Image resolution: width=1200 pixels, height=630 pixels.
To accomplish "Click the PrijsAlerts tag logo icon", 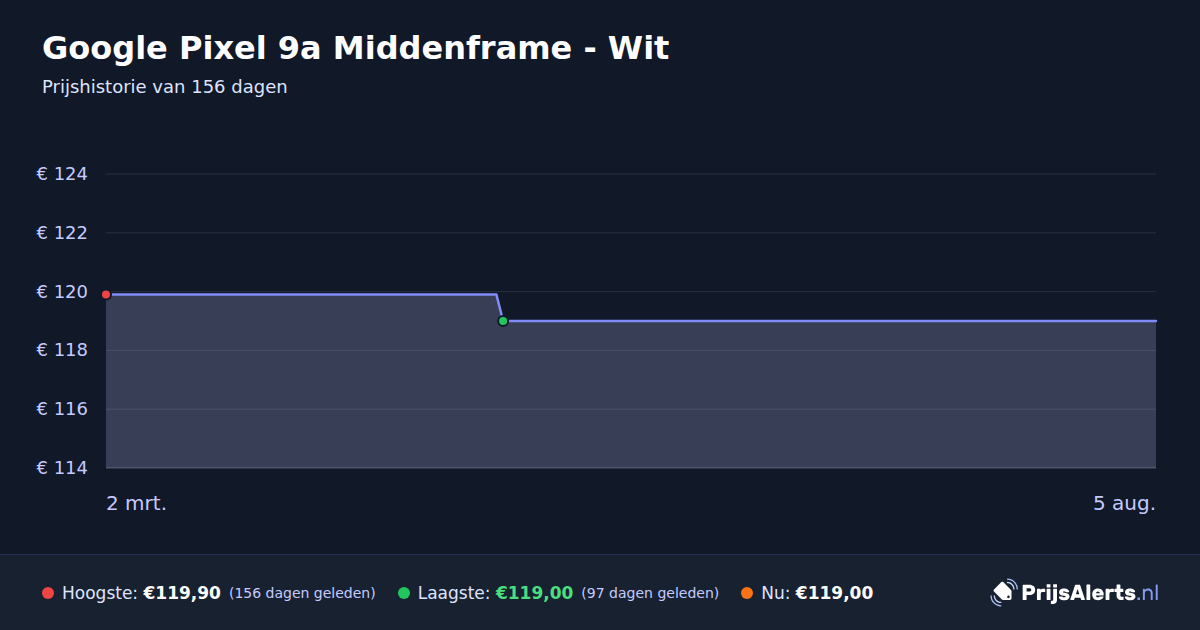I will click(1003, 593).
